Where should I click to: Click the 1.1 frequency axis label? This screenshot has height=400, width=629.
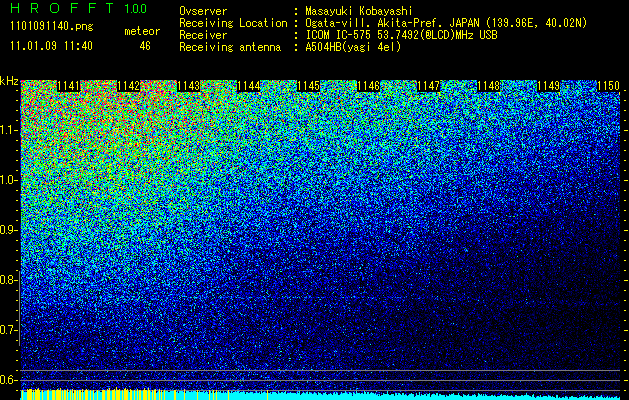point(8,130)
